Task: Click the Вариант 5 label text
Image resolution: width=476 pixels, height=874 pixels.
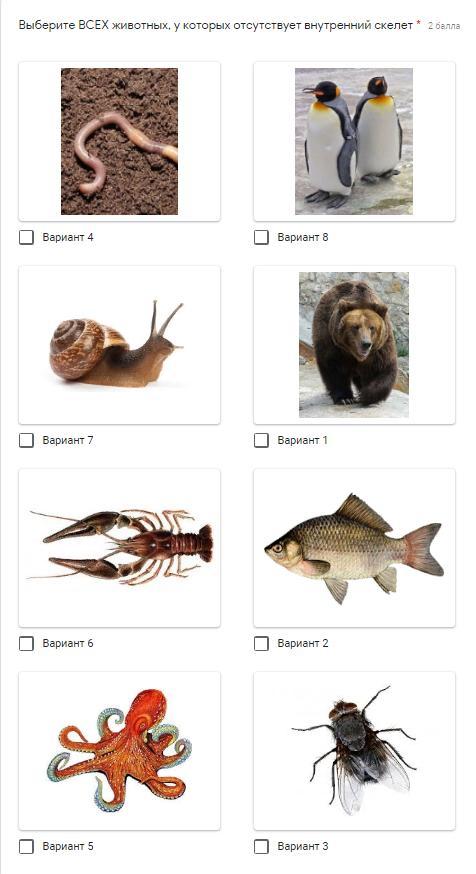Action: tap(68, 847)
